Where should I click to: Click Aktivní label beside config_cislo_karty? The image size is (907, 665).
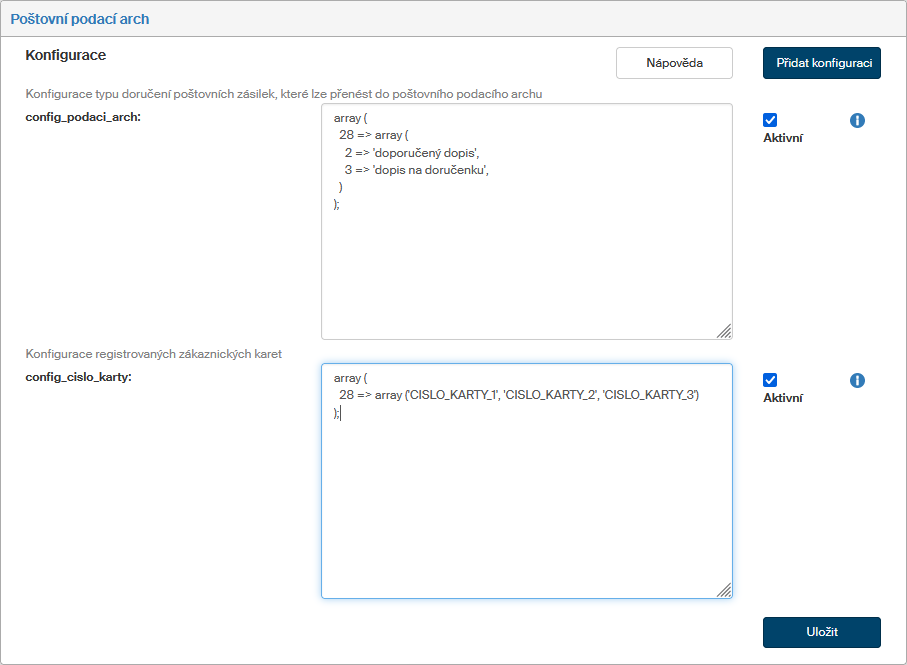click(782, 398)
